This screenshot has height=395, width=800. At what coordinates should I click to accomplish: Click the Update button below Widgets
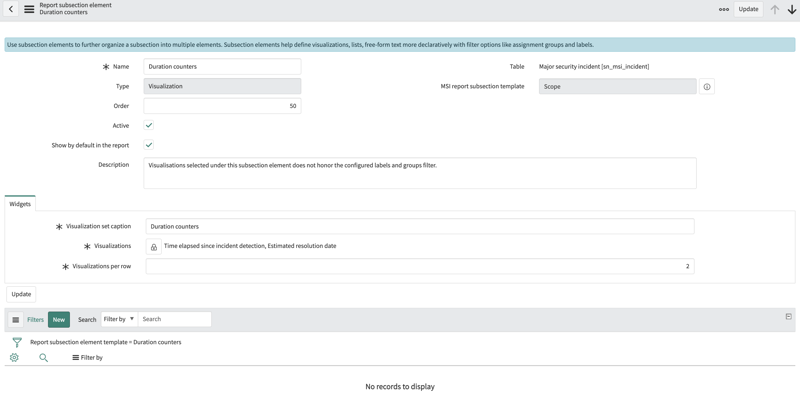tap(21, 294)
